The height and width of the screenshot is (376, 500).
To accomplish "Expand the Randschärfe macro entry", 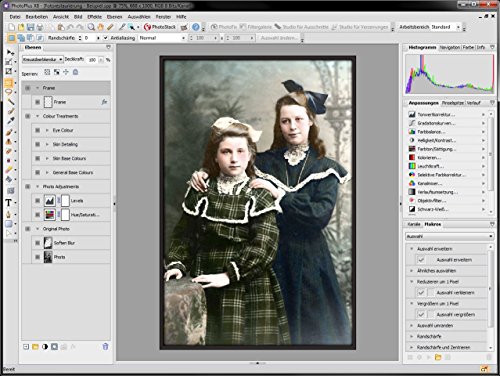I will pyautogui.click(x=412, y=337).
